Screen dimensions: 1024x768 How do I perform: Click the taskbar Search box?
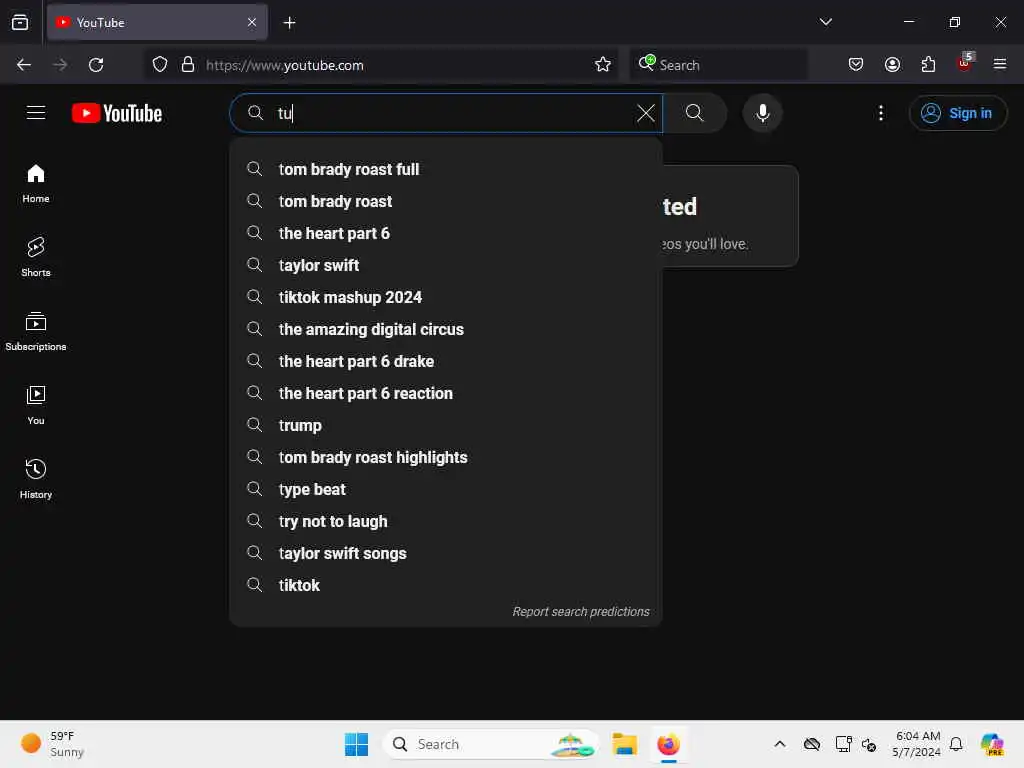pos(491,744)
